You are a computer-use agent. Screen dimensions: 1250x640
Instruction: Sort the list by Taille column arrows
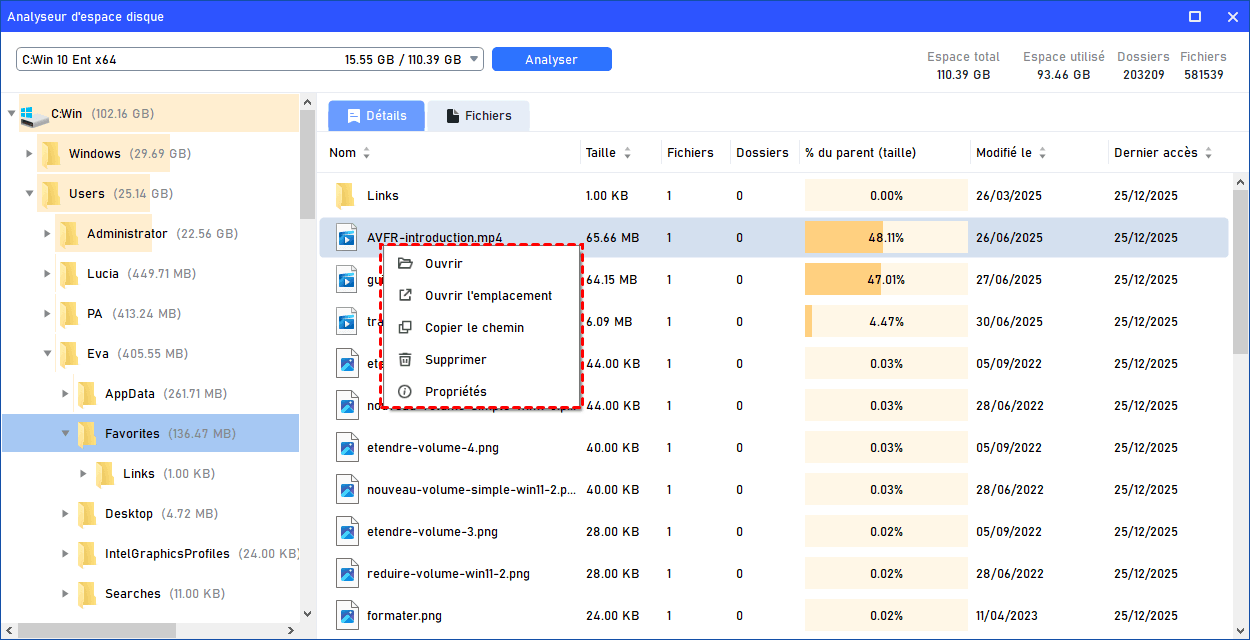[627, 153]
